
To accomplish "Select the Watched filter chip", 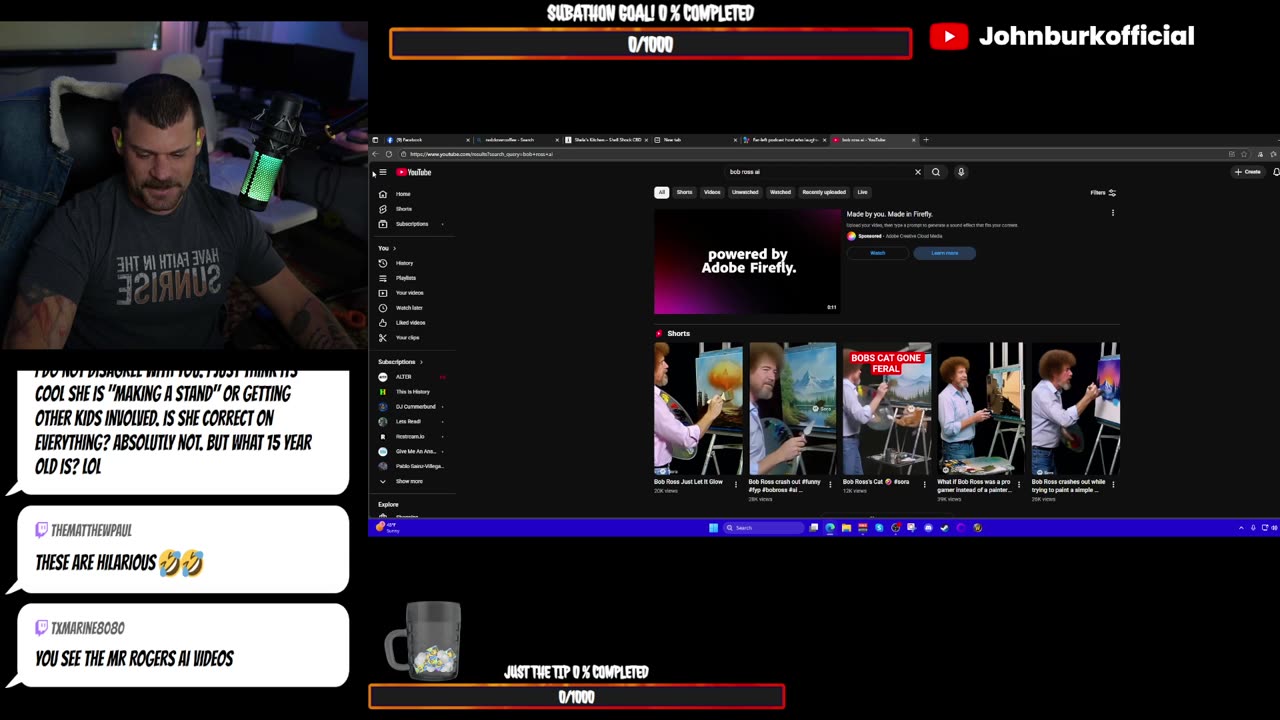I will [780, 192].
